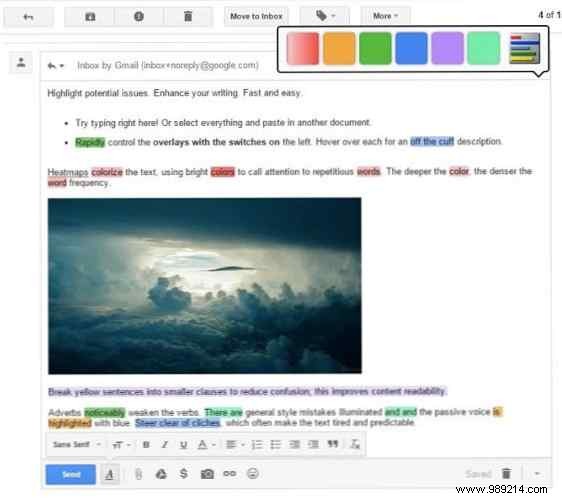Select the dark green highlight swatch
The height and width of the screenshot is (498, 562).
375,48
